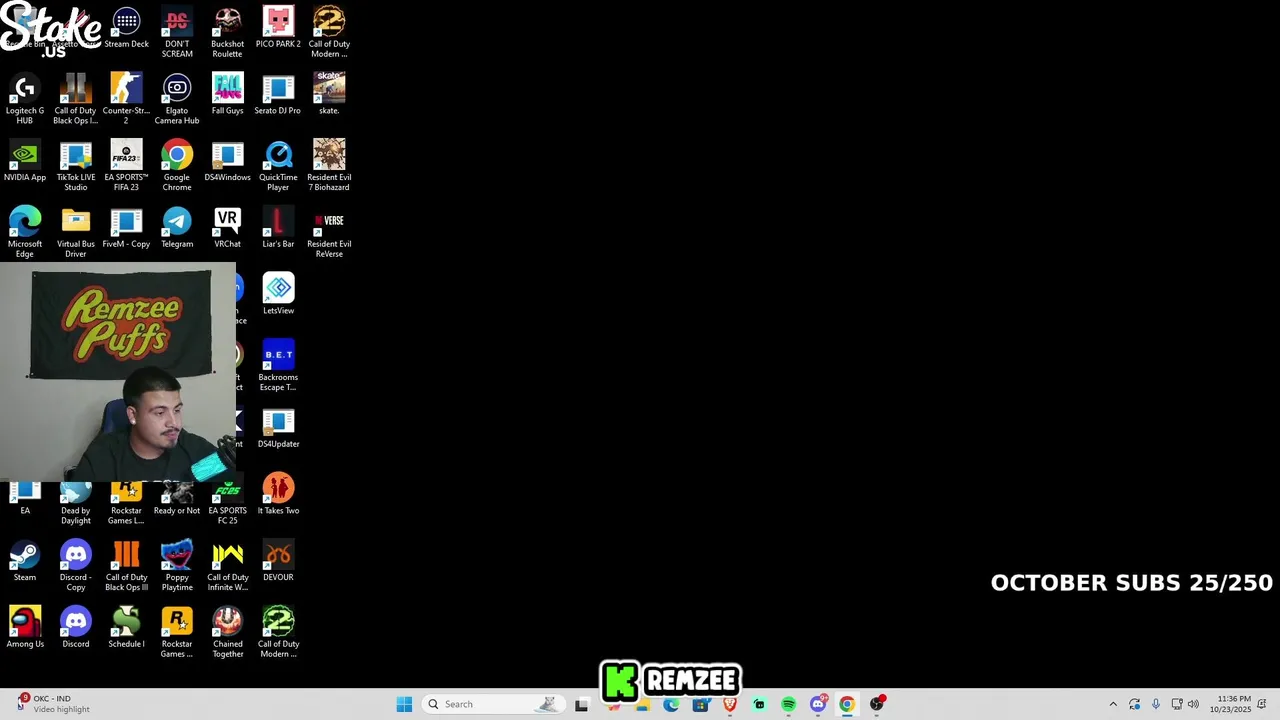Select the Logitech G HUB icon
The image size is (1280, 720).
click(25, 99)
